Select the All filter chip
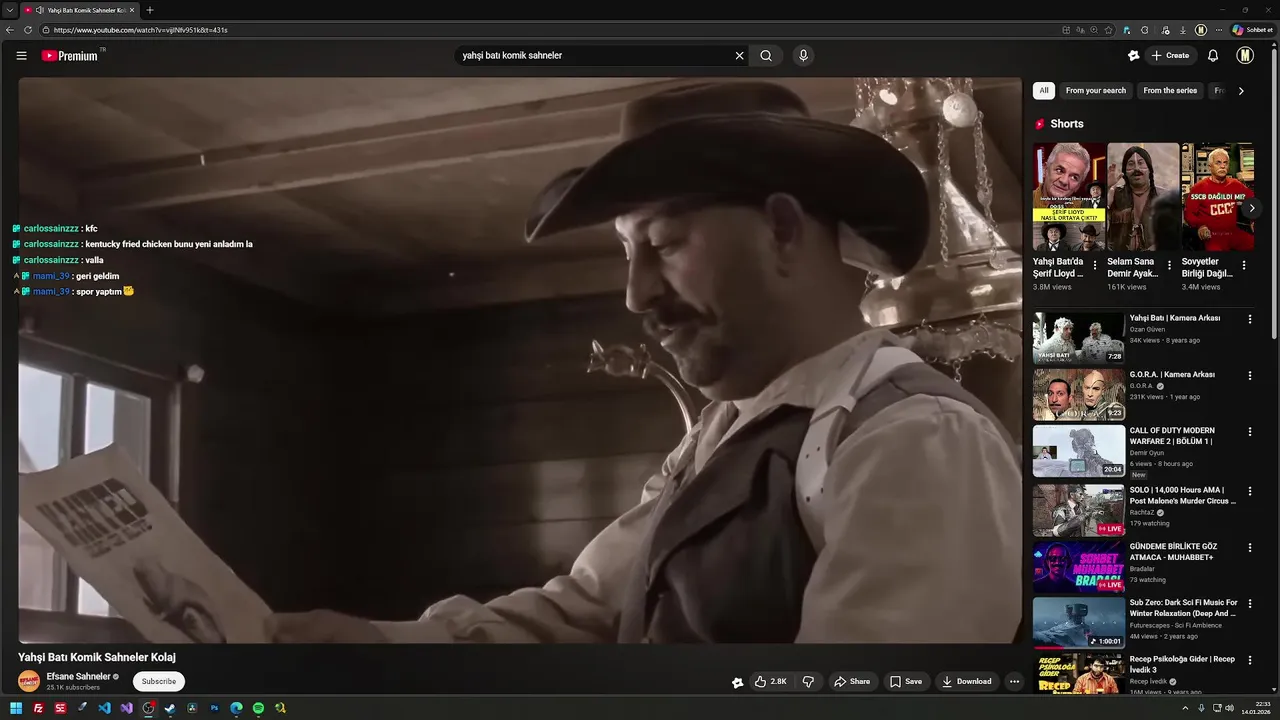 [x=1044, y=90]
